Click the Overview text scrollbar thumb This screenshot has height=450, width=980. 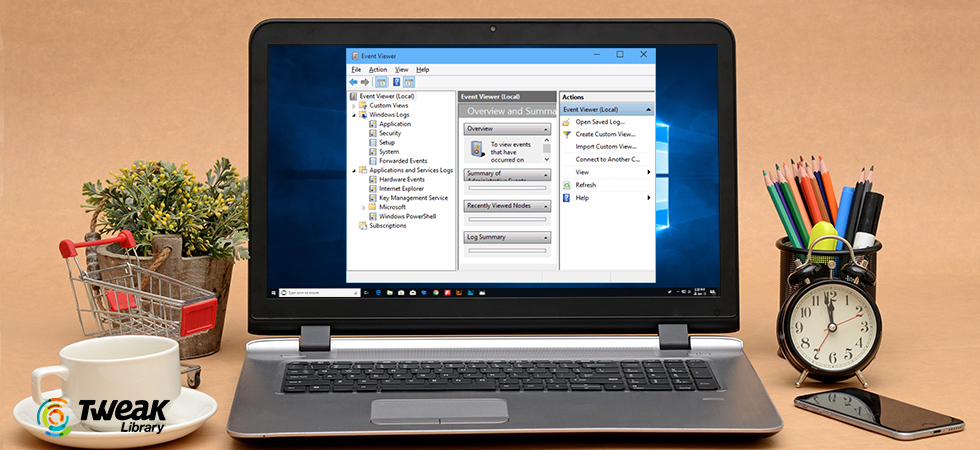tap(547, 149)
